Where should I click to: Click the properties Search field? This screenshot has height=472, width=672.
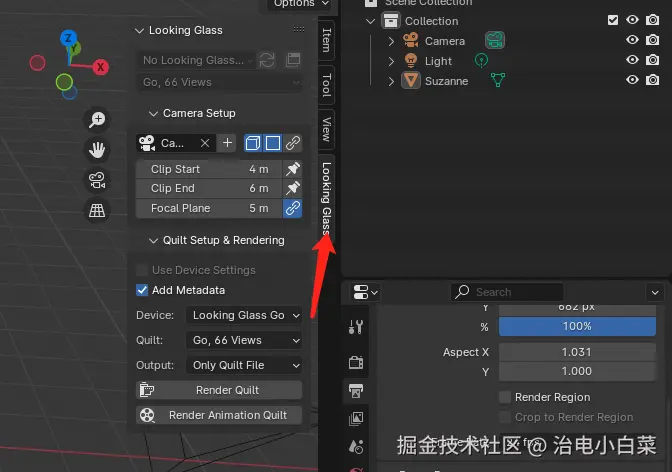pos(507,292)
